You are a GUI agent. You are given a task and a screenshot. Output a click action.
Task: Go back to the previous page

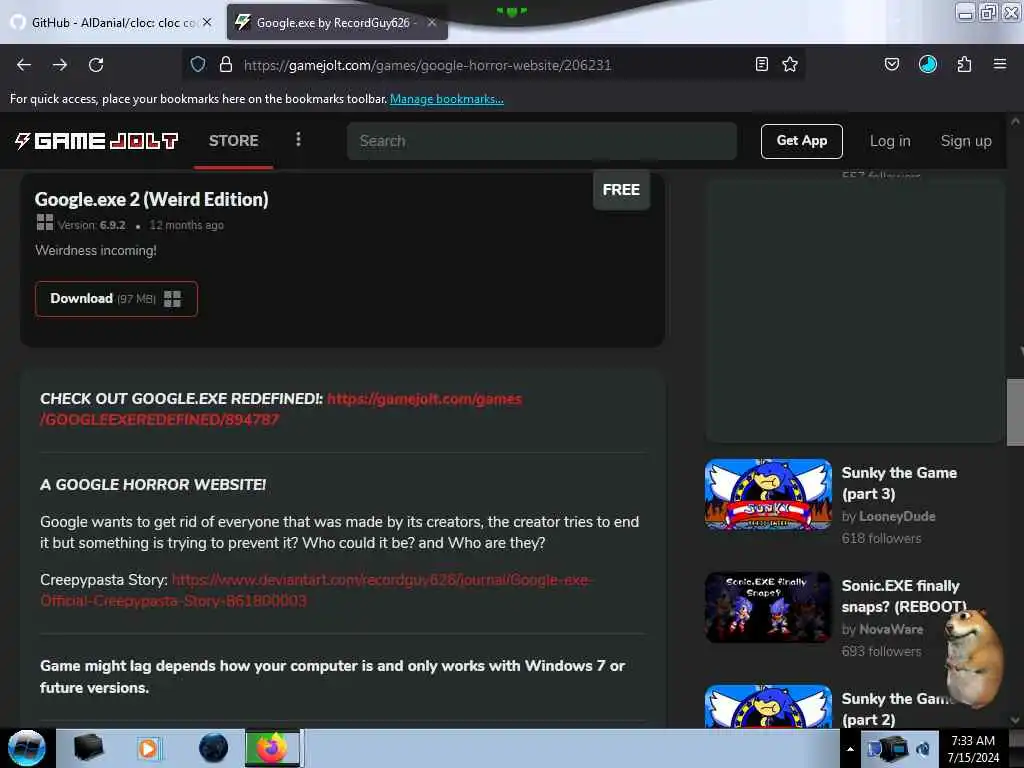(x=24, y=65)
